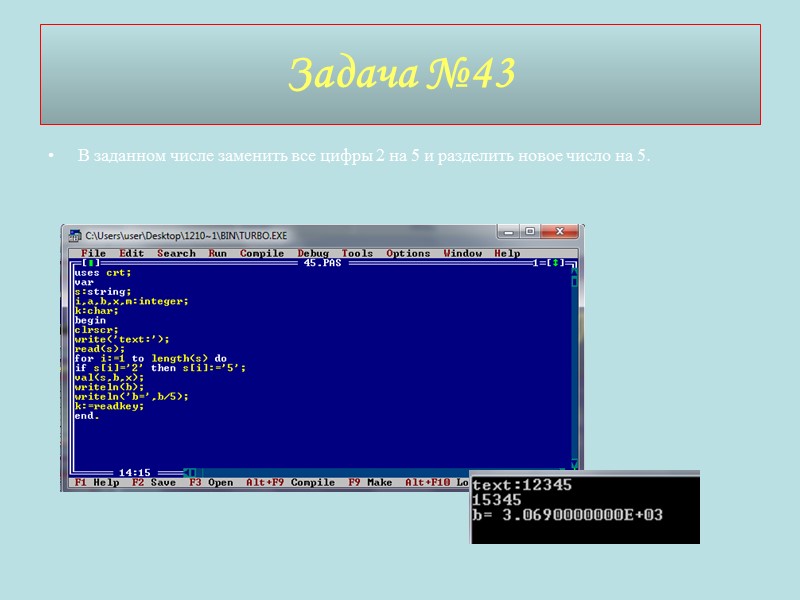Click the 'k:=readkey;' line
Image resolution: width=800 pixels, height=600 pixels.
(x=109, y=406)
